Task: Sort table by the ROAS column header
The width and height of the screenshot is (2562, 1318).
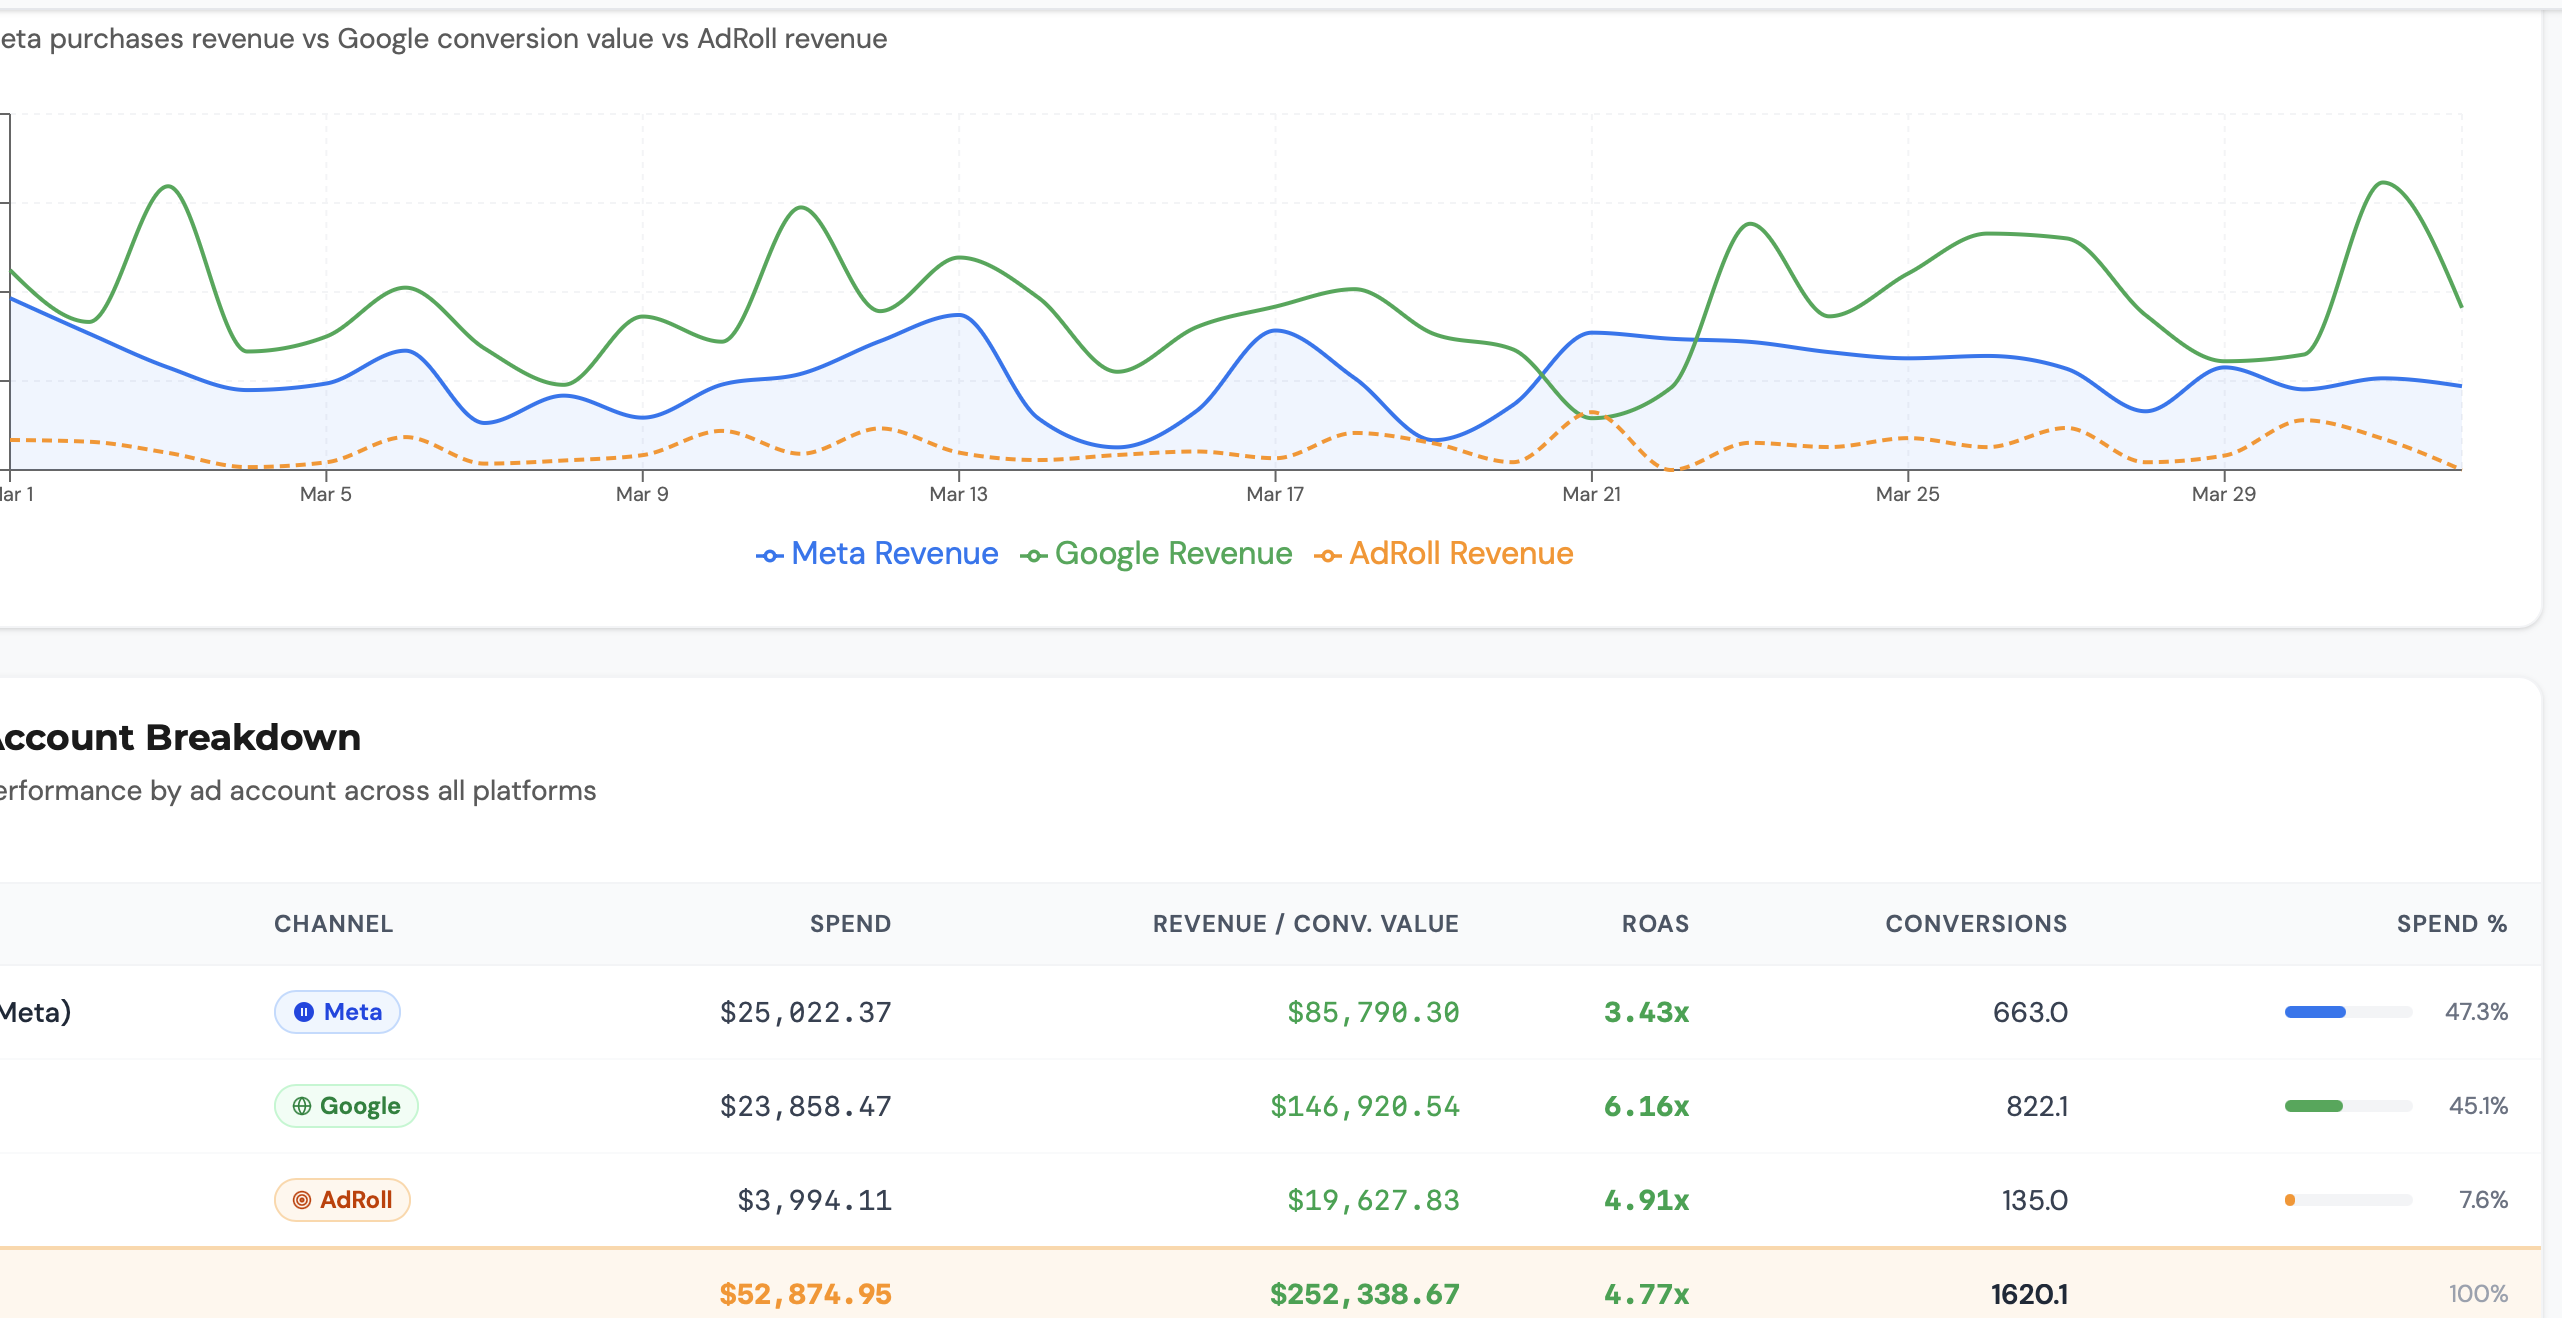Action: [1655, 924]
